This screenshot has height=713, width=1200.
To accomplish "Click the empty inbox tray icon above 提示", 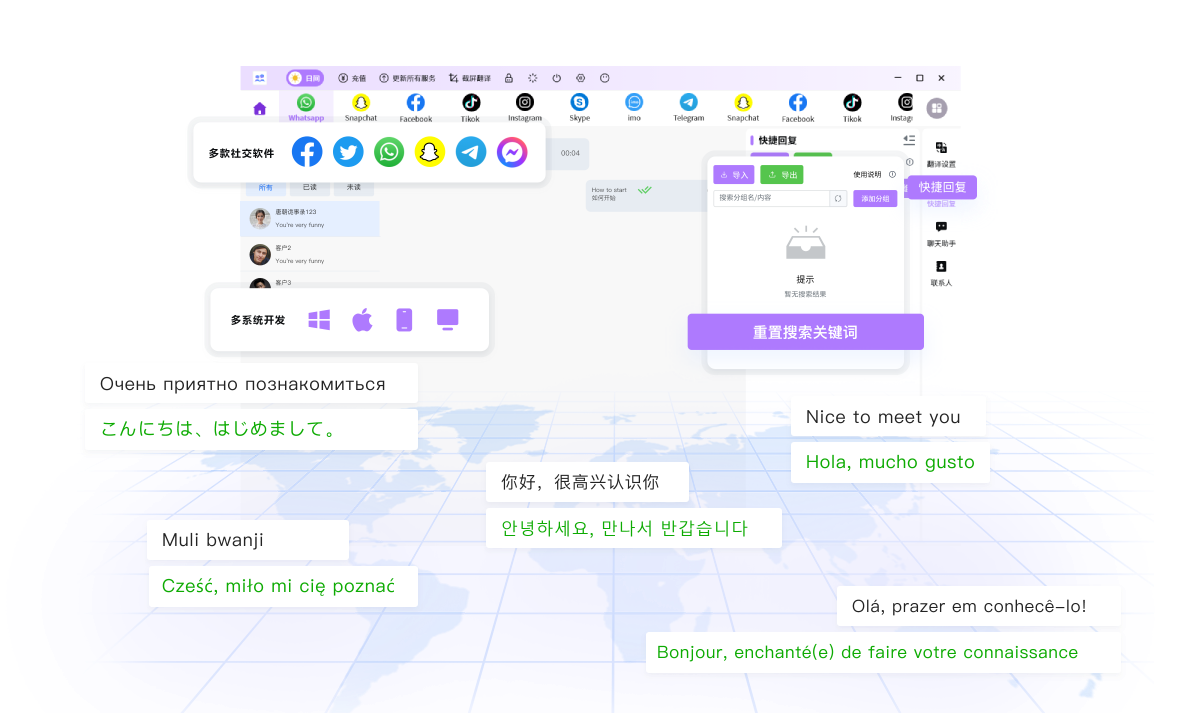I will pyautogui.click(x=805, y=243).
